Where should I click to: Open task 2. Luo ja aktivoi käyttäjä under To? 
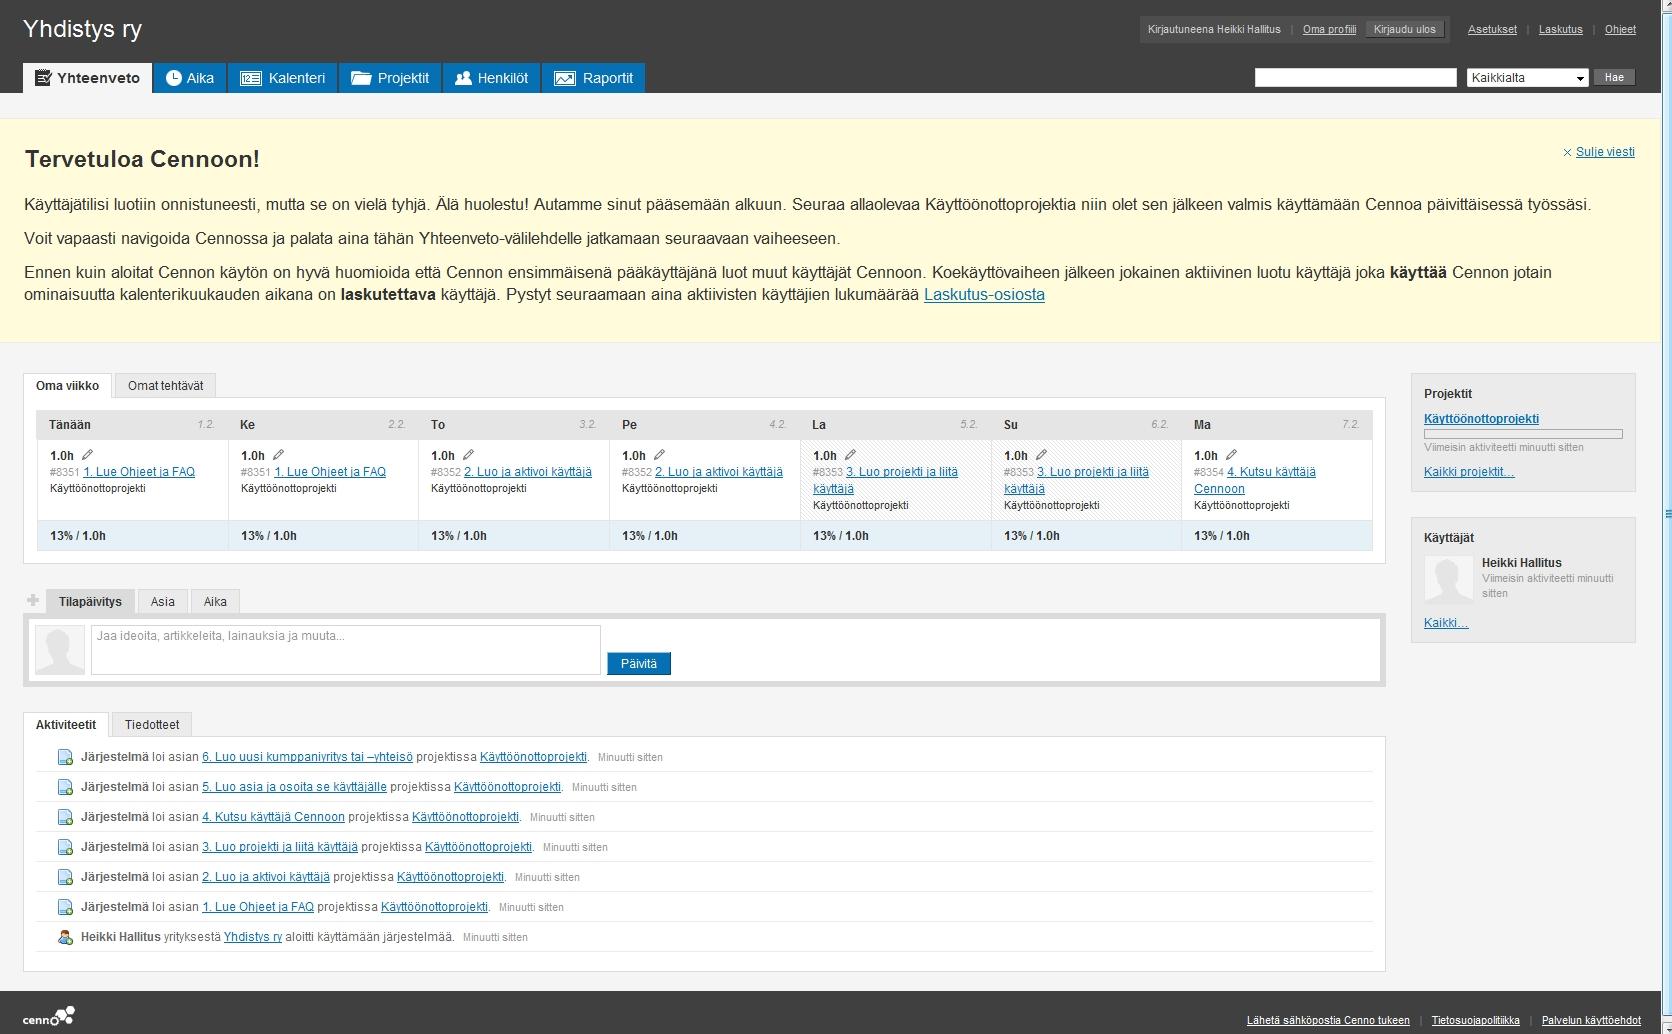click(x=528, y=472)
